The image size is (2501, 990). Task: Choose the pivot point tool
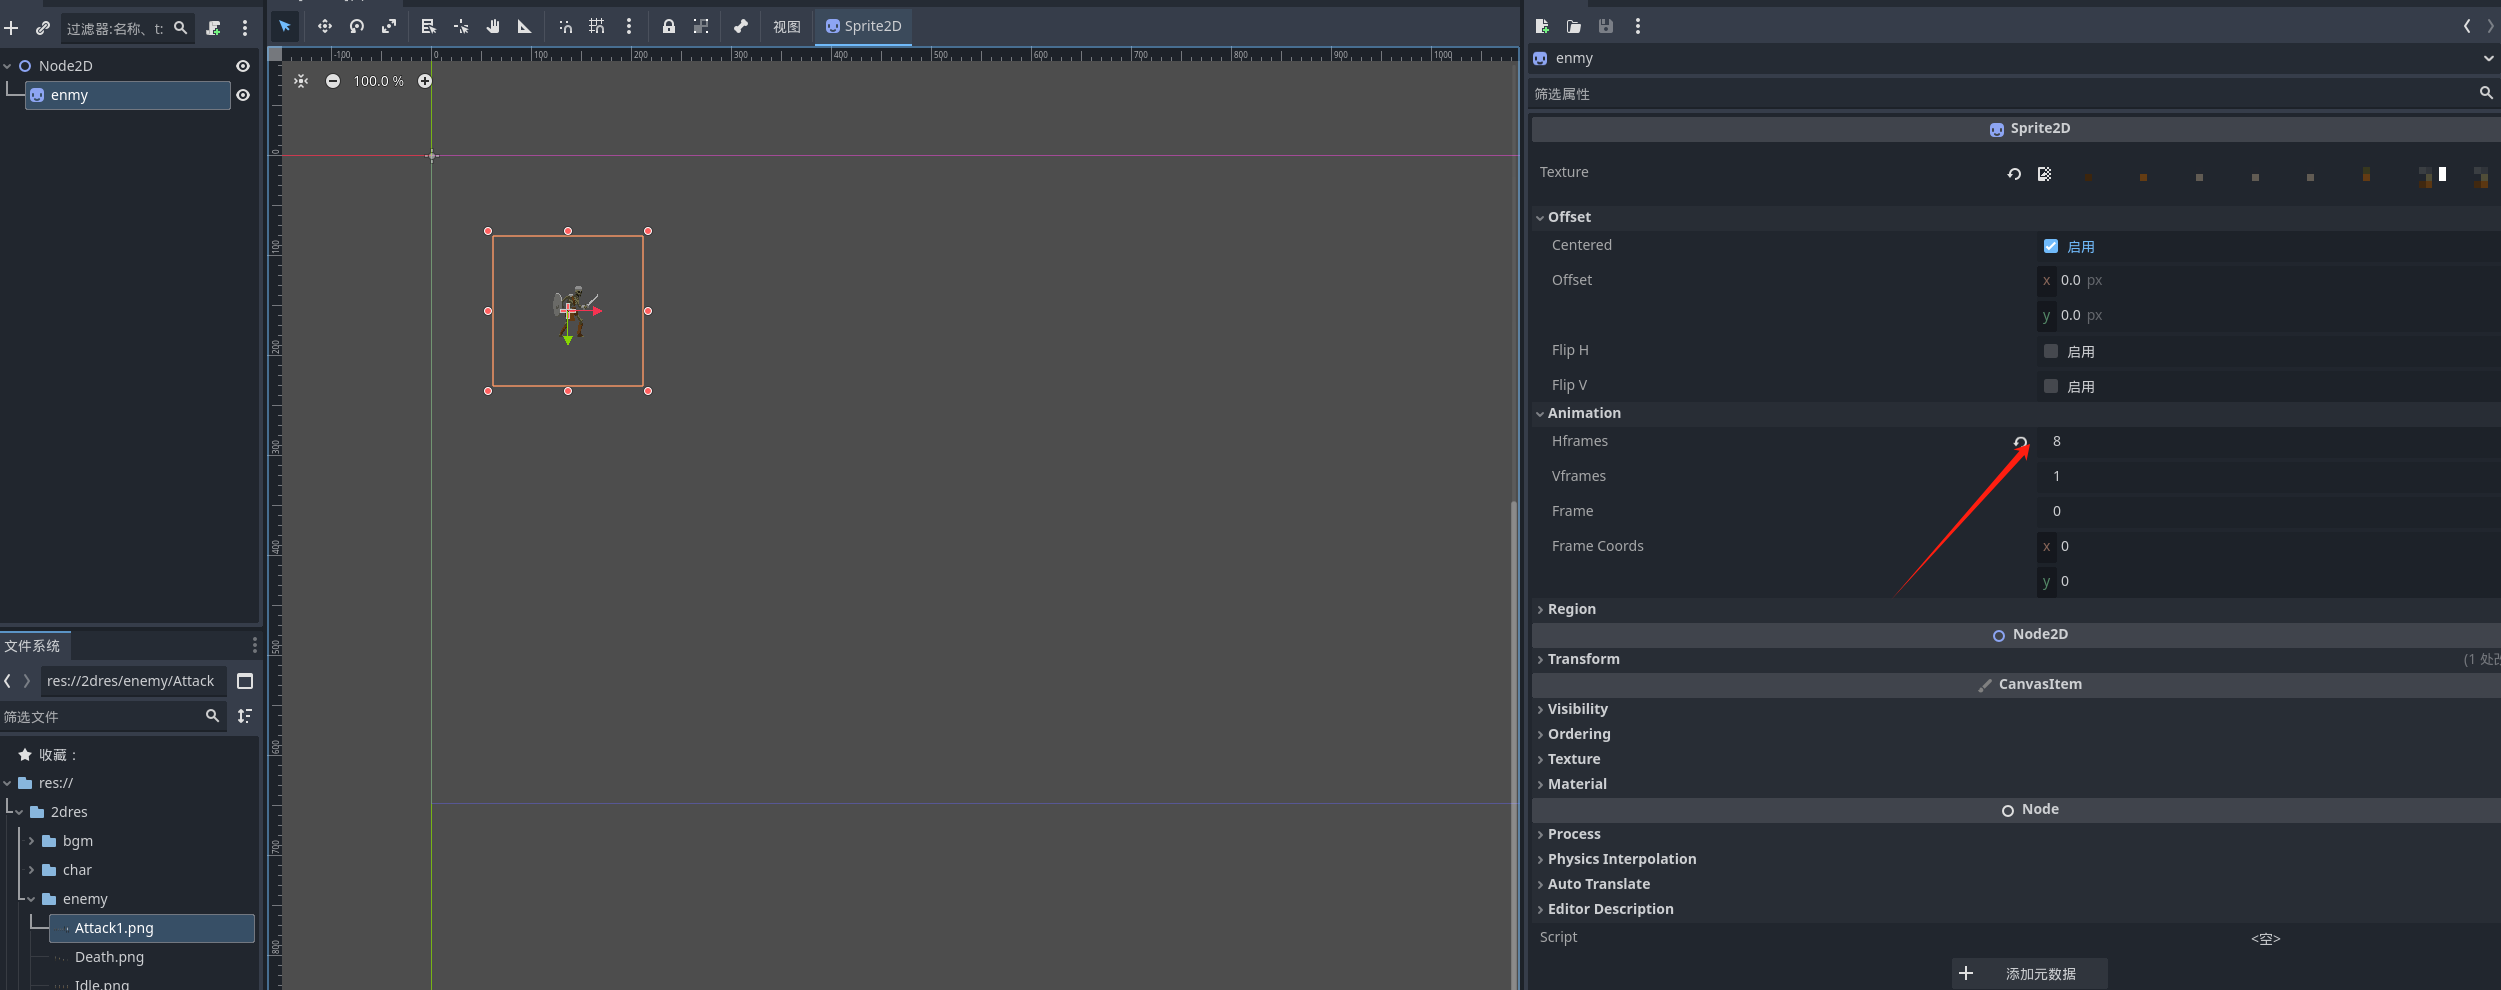coord(461,26)
